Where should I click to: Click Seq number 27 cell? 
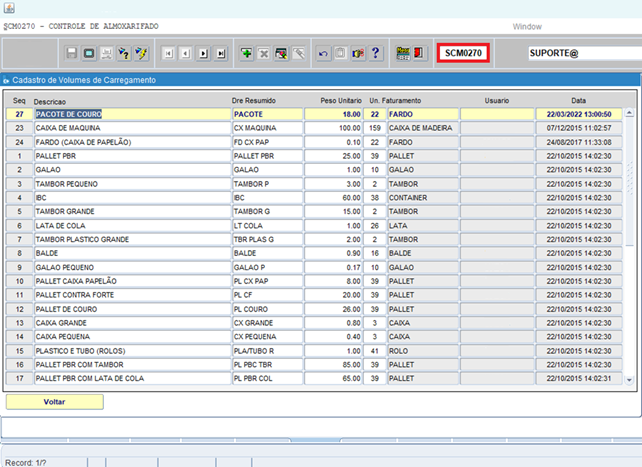tap(19, 114)
